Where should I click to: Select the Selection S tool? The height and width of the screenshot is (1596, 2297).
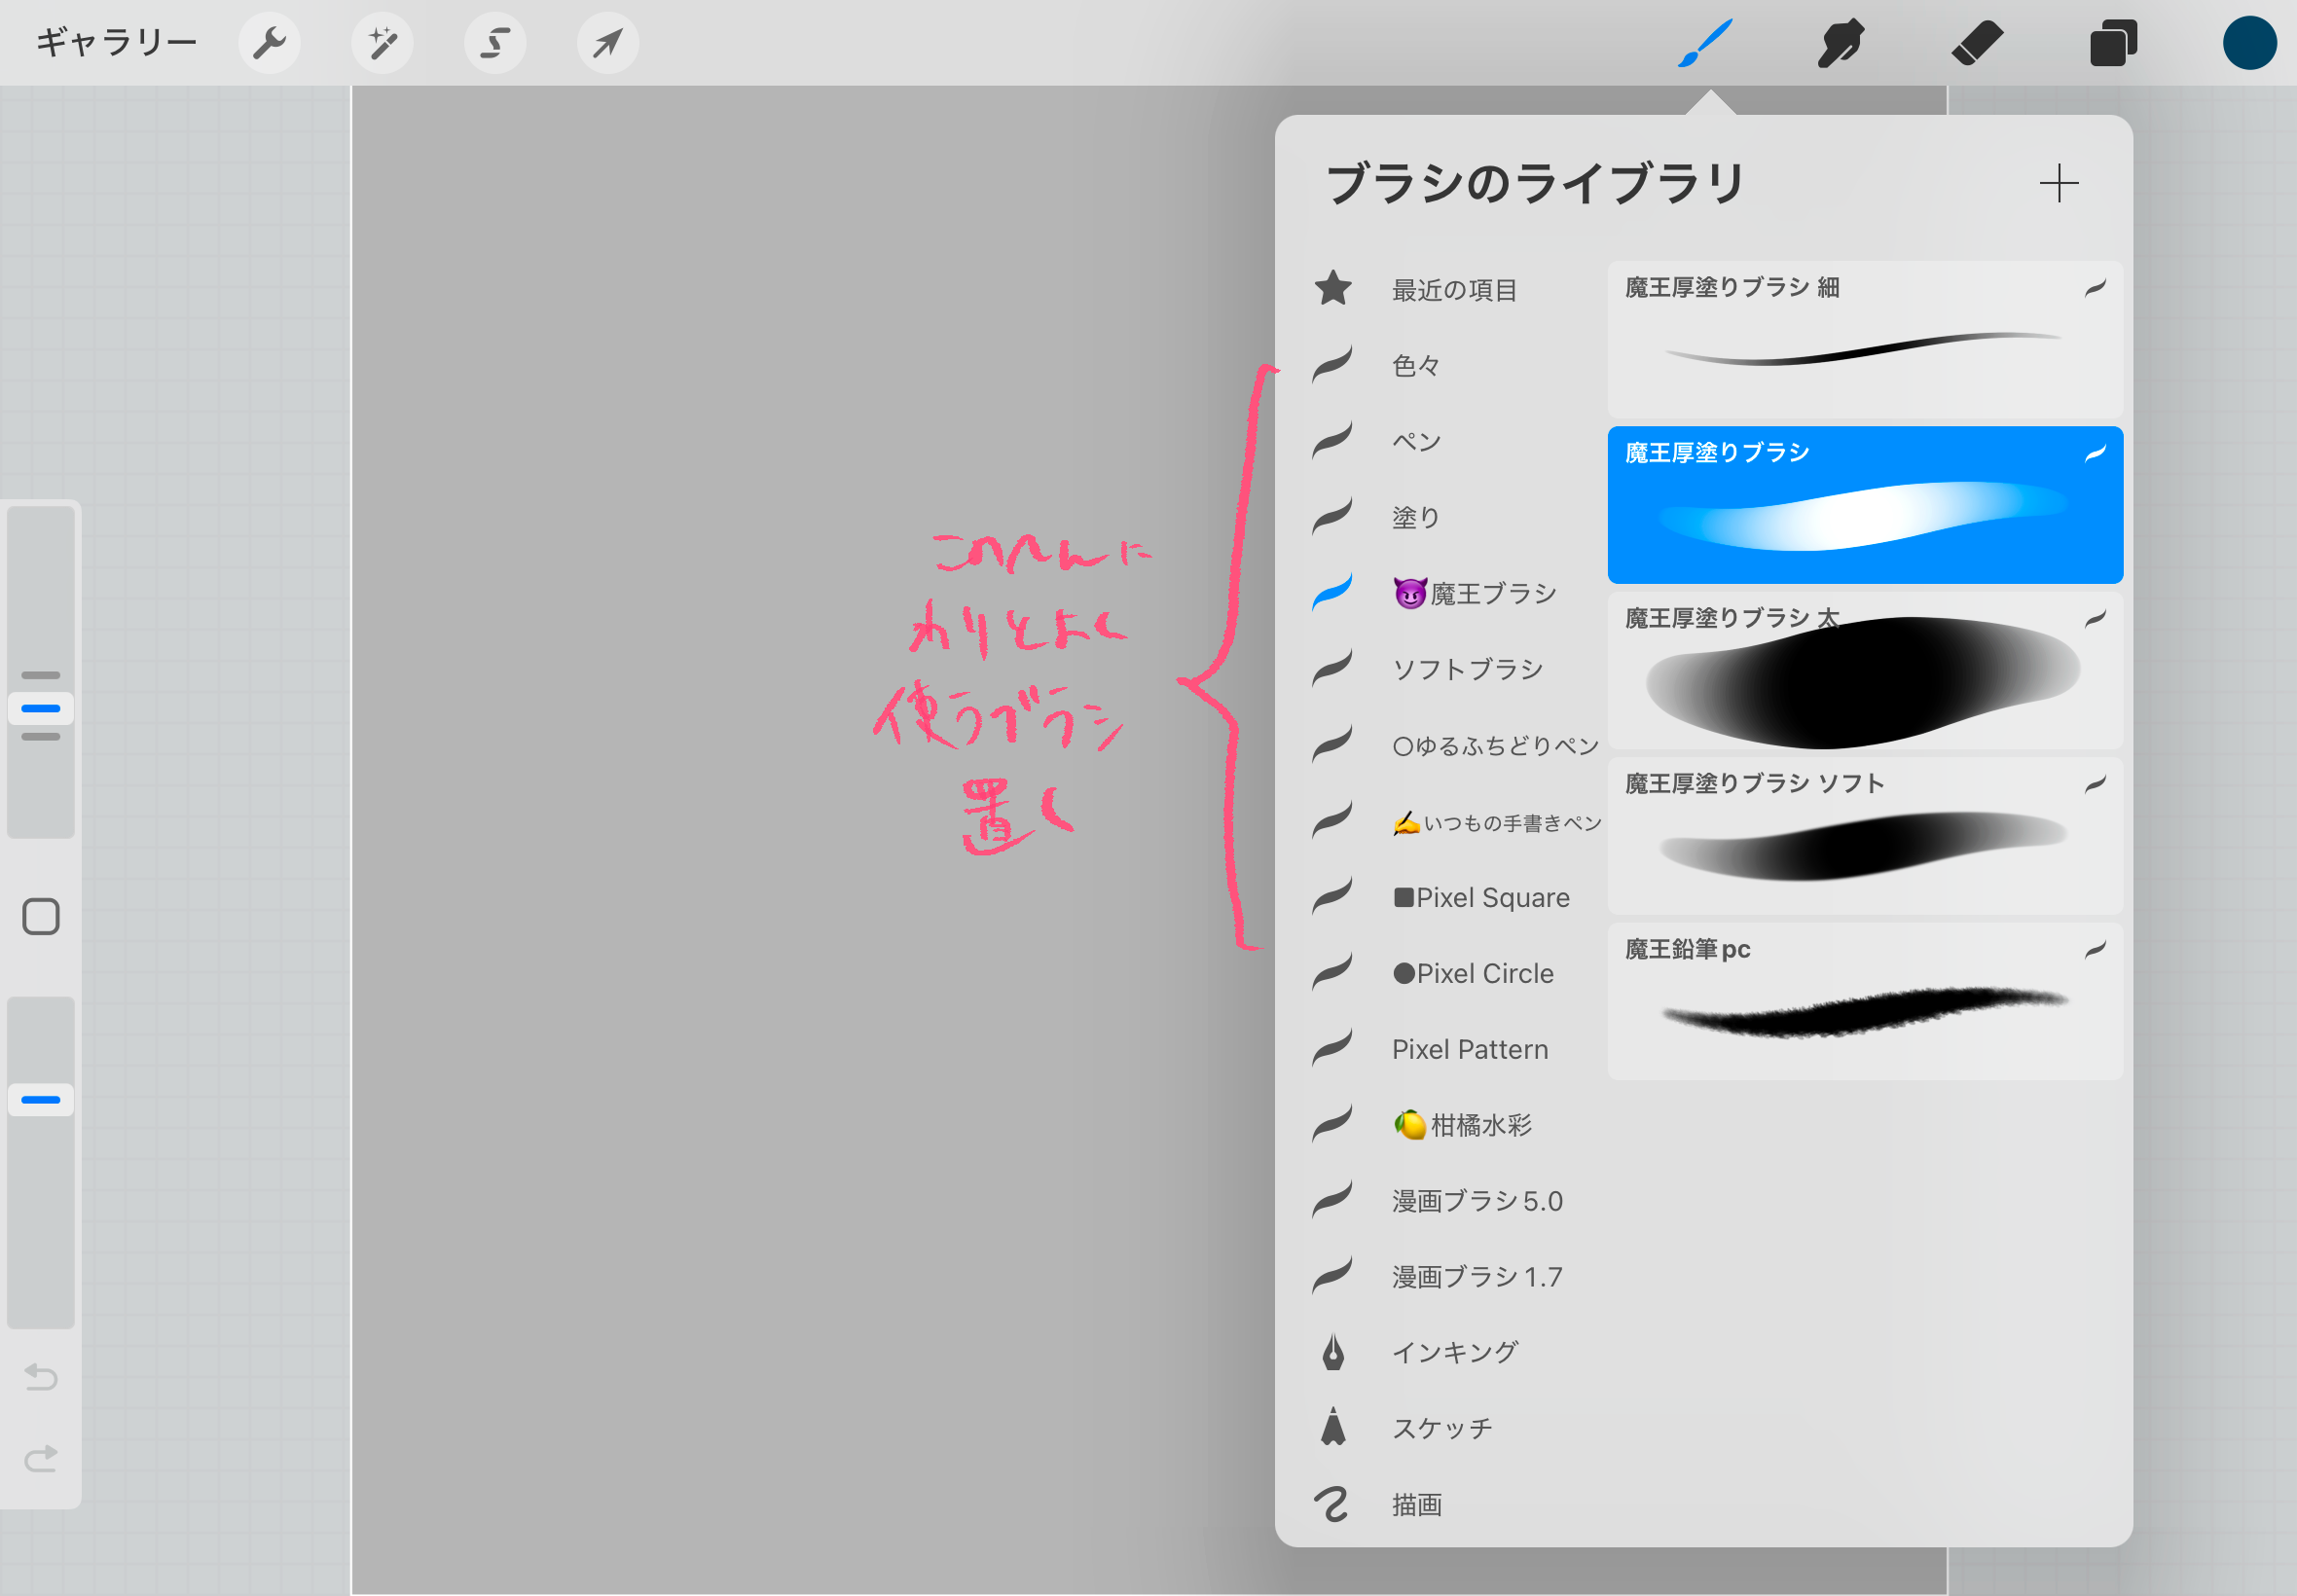(495, 43)
